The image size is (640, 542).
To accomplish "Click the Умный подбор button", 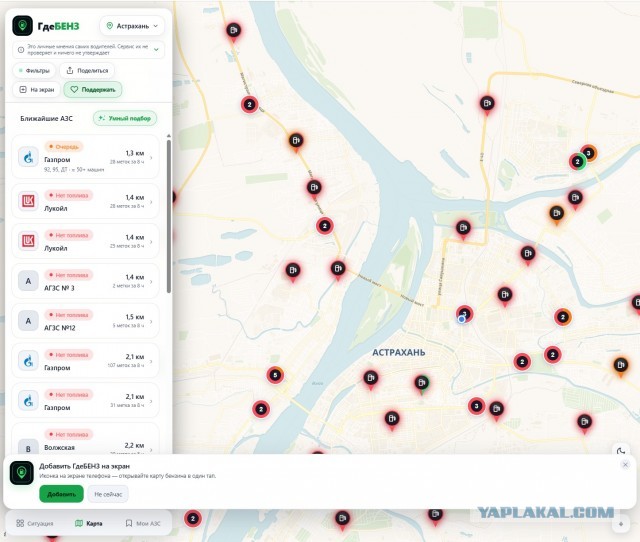I will [x=125, y=118].
